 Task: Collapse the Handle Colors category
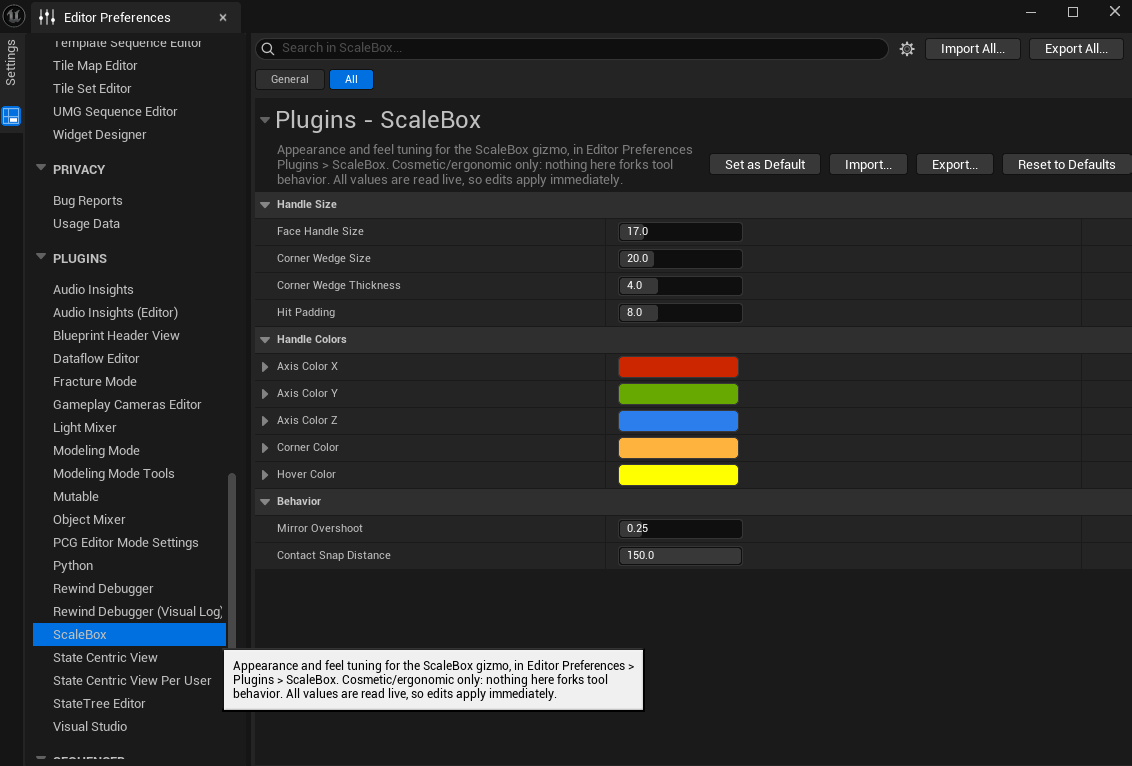265,340
